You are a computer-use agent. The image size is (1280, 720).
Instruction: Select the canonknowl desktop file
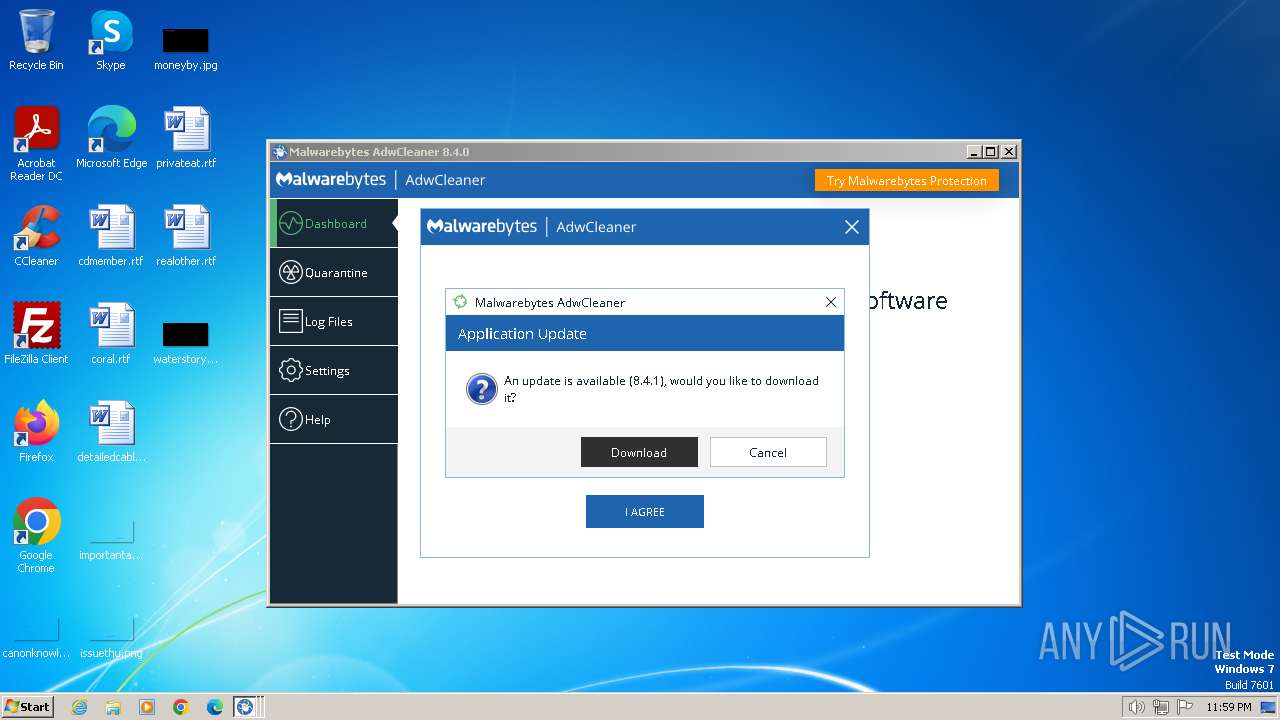(36, 638)
